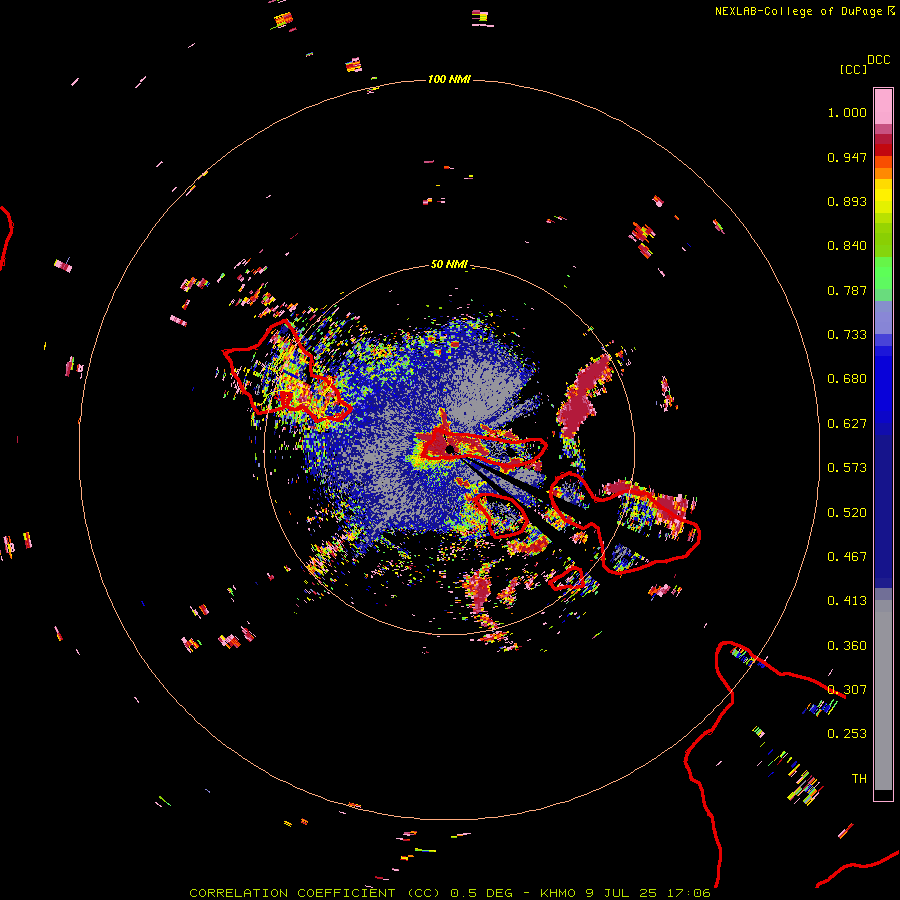Click the 0.467 scale value

847,557
